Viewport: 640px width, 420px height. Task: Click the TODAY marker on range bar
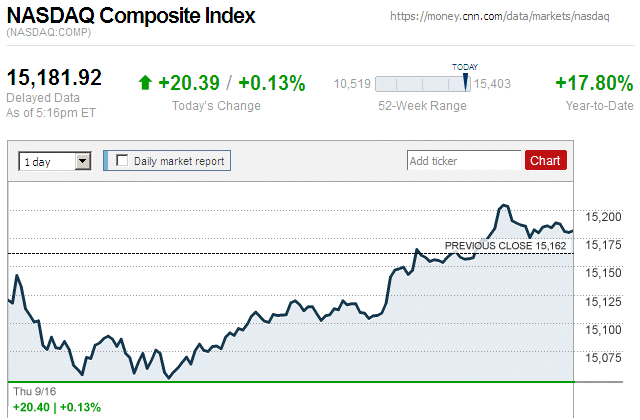(465, 82)
